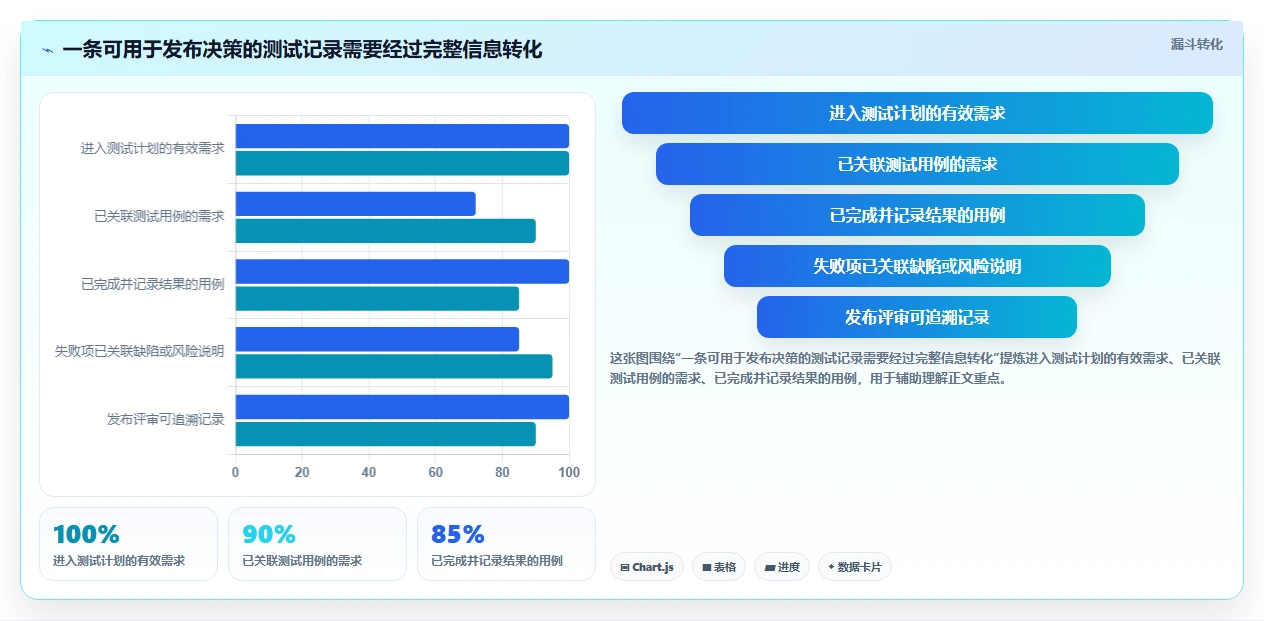Screen dimensions: 1264x621
Task: Click the 90% stat value
Action: point(269,534)
